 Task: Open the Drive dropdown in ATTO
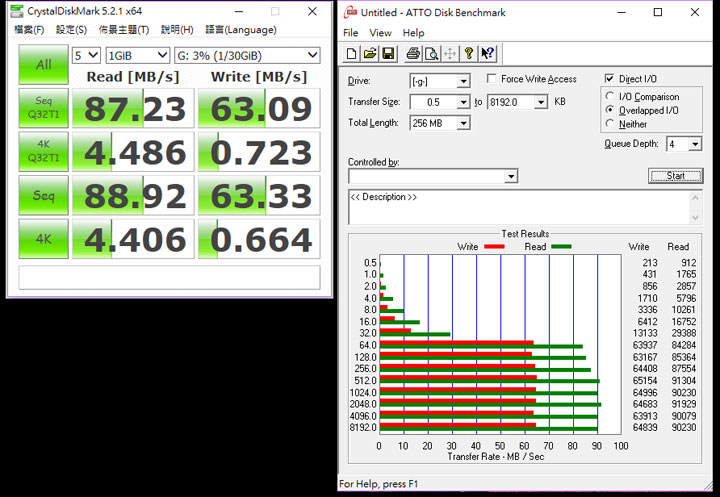(463, 81)
